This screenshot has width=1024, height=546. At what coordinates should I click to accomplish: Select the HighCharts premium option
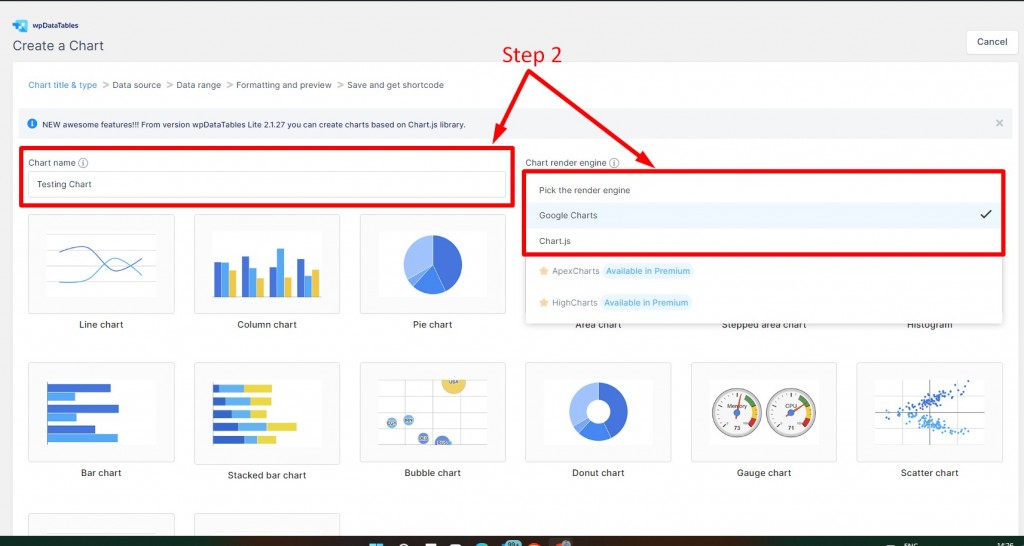coord(765,302)
